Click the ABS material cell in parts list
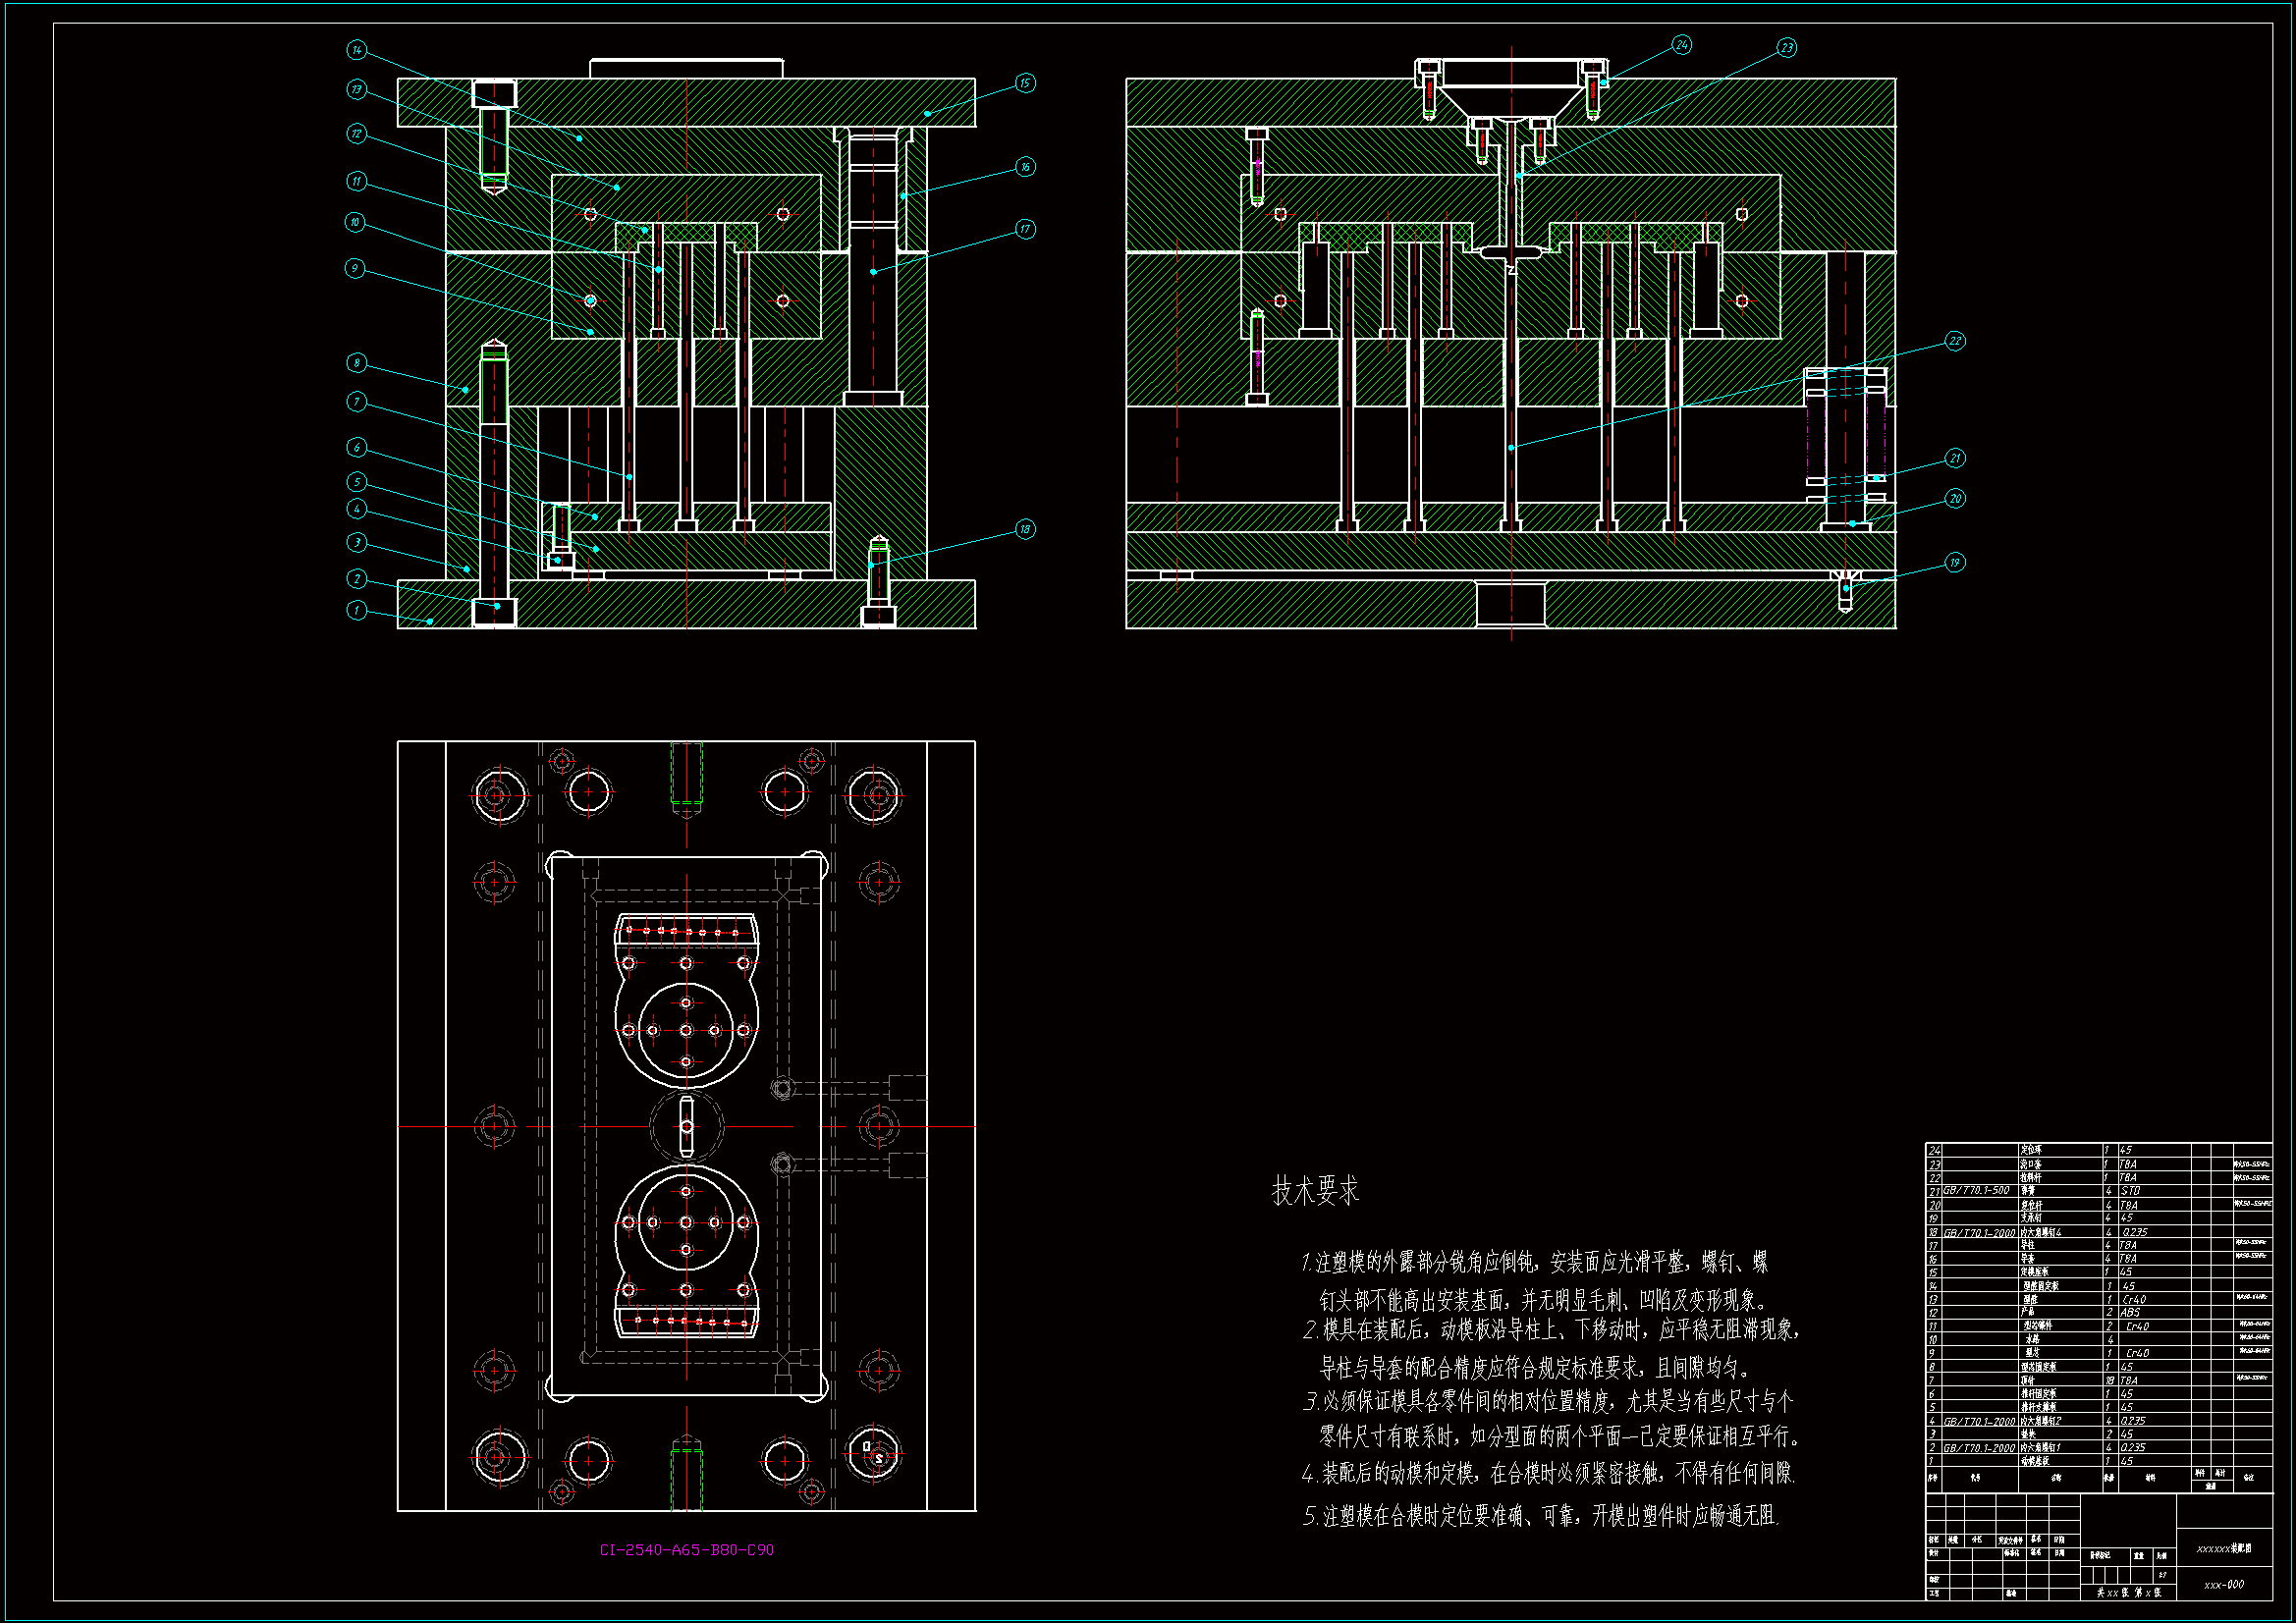Viewport: 2296px width, 1623px height. [x=2131, y=1313]
